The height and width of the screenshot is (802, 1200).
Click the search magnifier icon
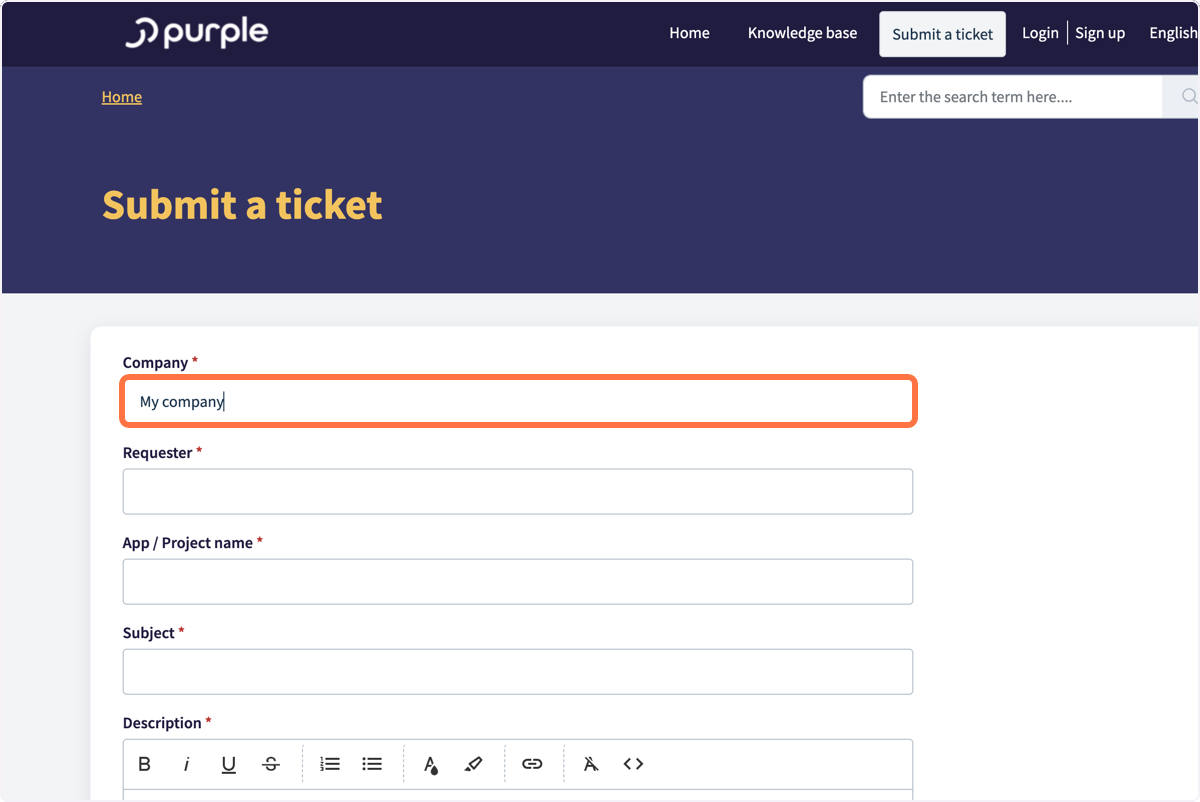click(1187, 97)
